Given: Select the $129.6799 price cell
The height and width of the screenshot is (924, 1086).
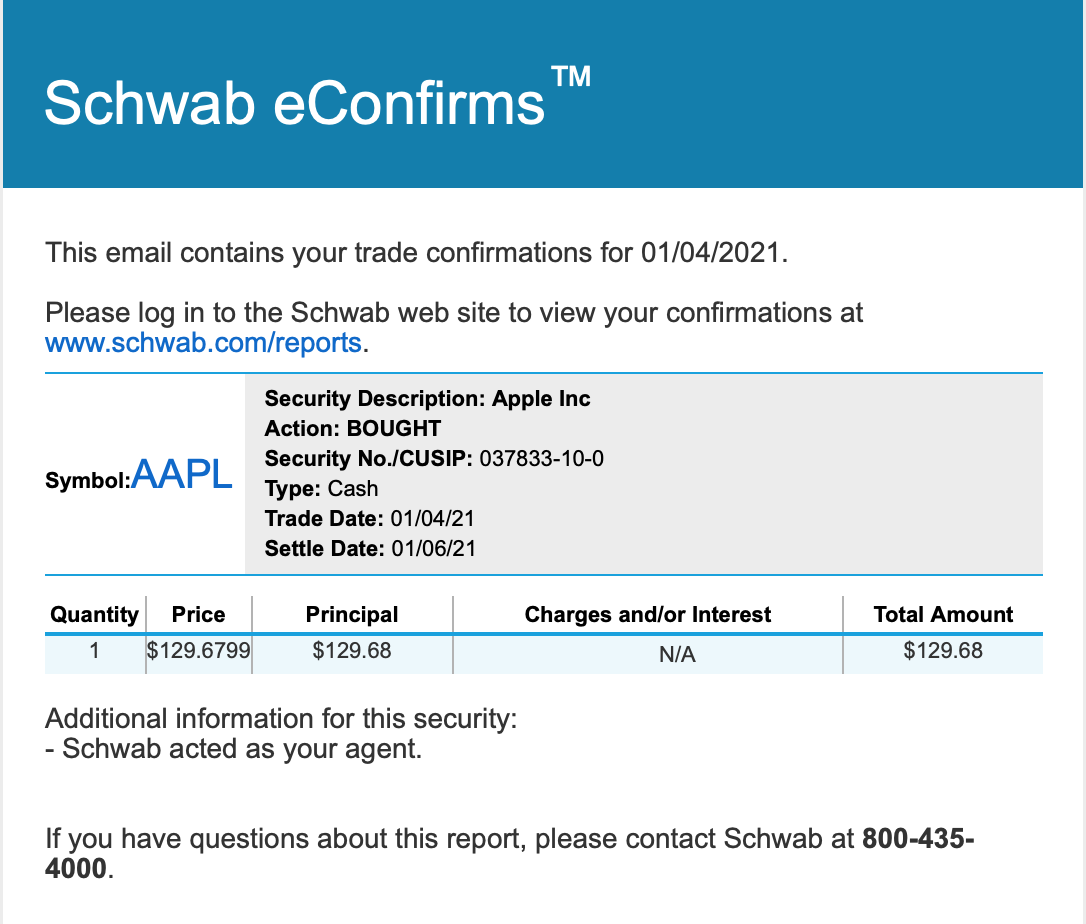Looking at the screenshot, I should point(199,650).
